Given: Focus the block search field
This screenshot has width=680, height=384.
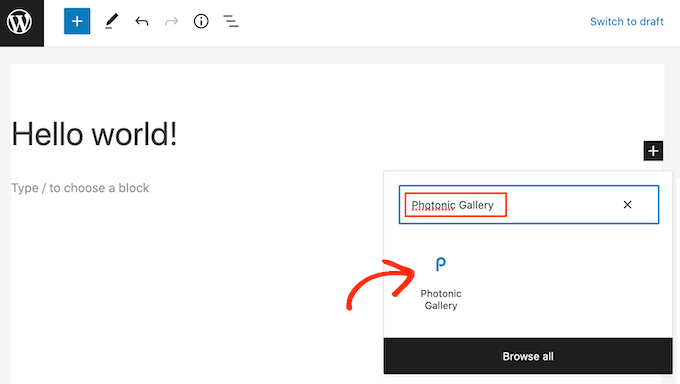Looking at the screenshot, I should pyautogui.click(x=529, y=204).
